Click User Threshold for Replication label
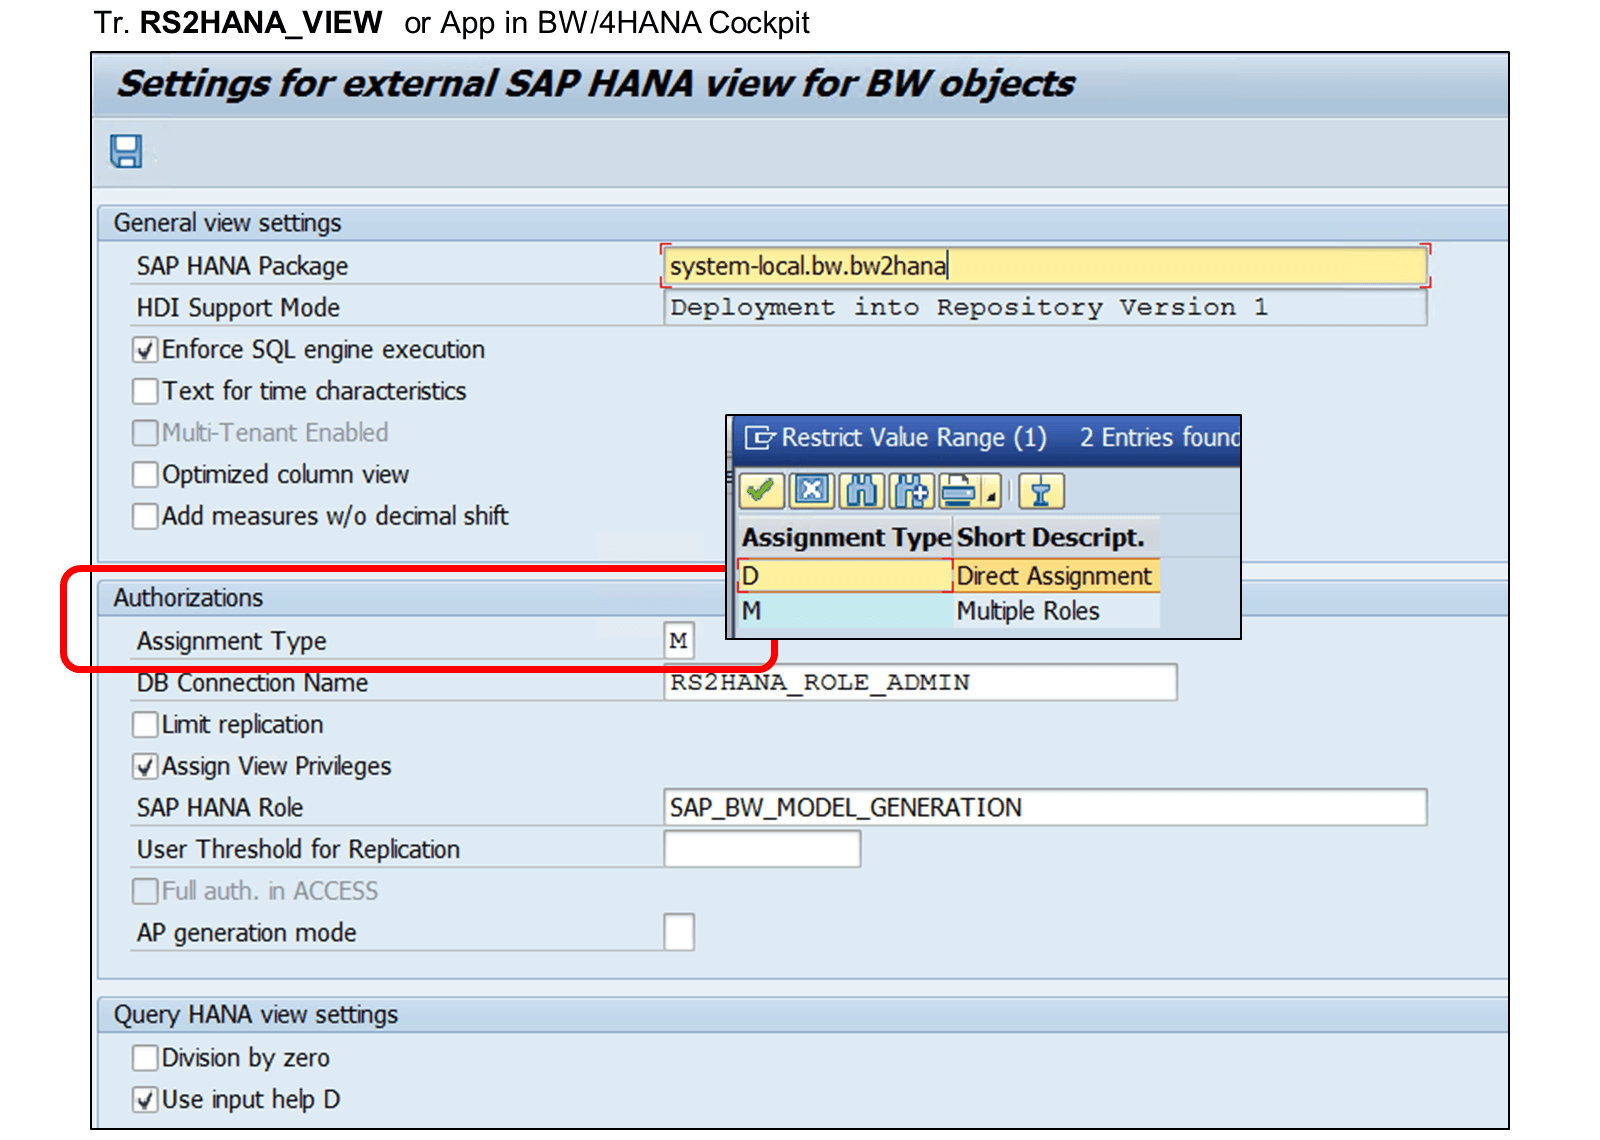Image resolution: width=1600 pixels, height=1140 pixels. pos(298,850)
